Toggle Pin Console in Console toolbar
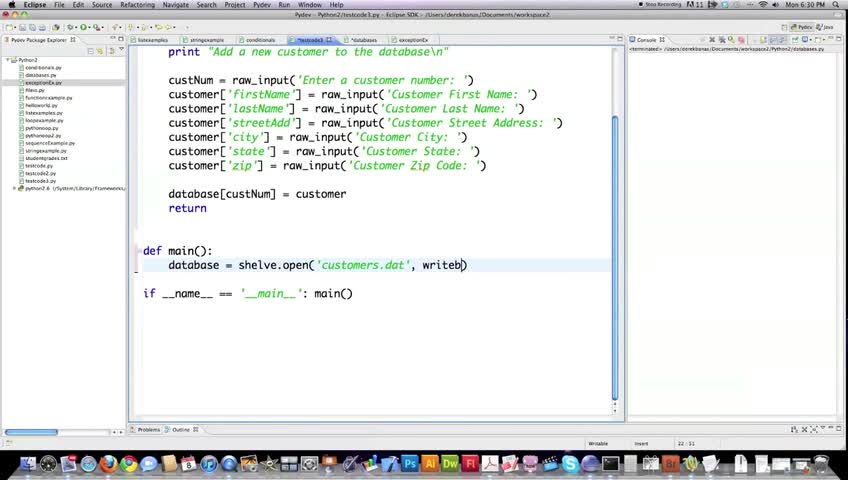This screenshot has width=848, height=480. [x=795, y=39]
